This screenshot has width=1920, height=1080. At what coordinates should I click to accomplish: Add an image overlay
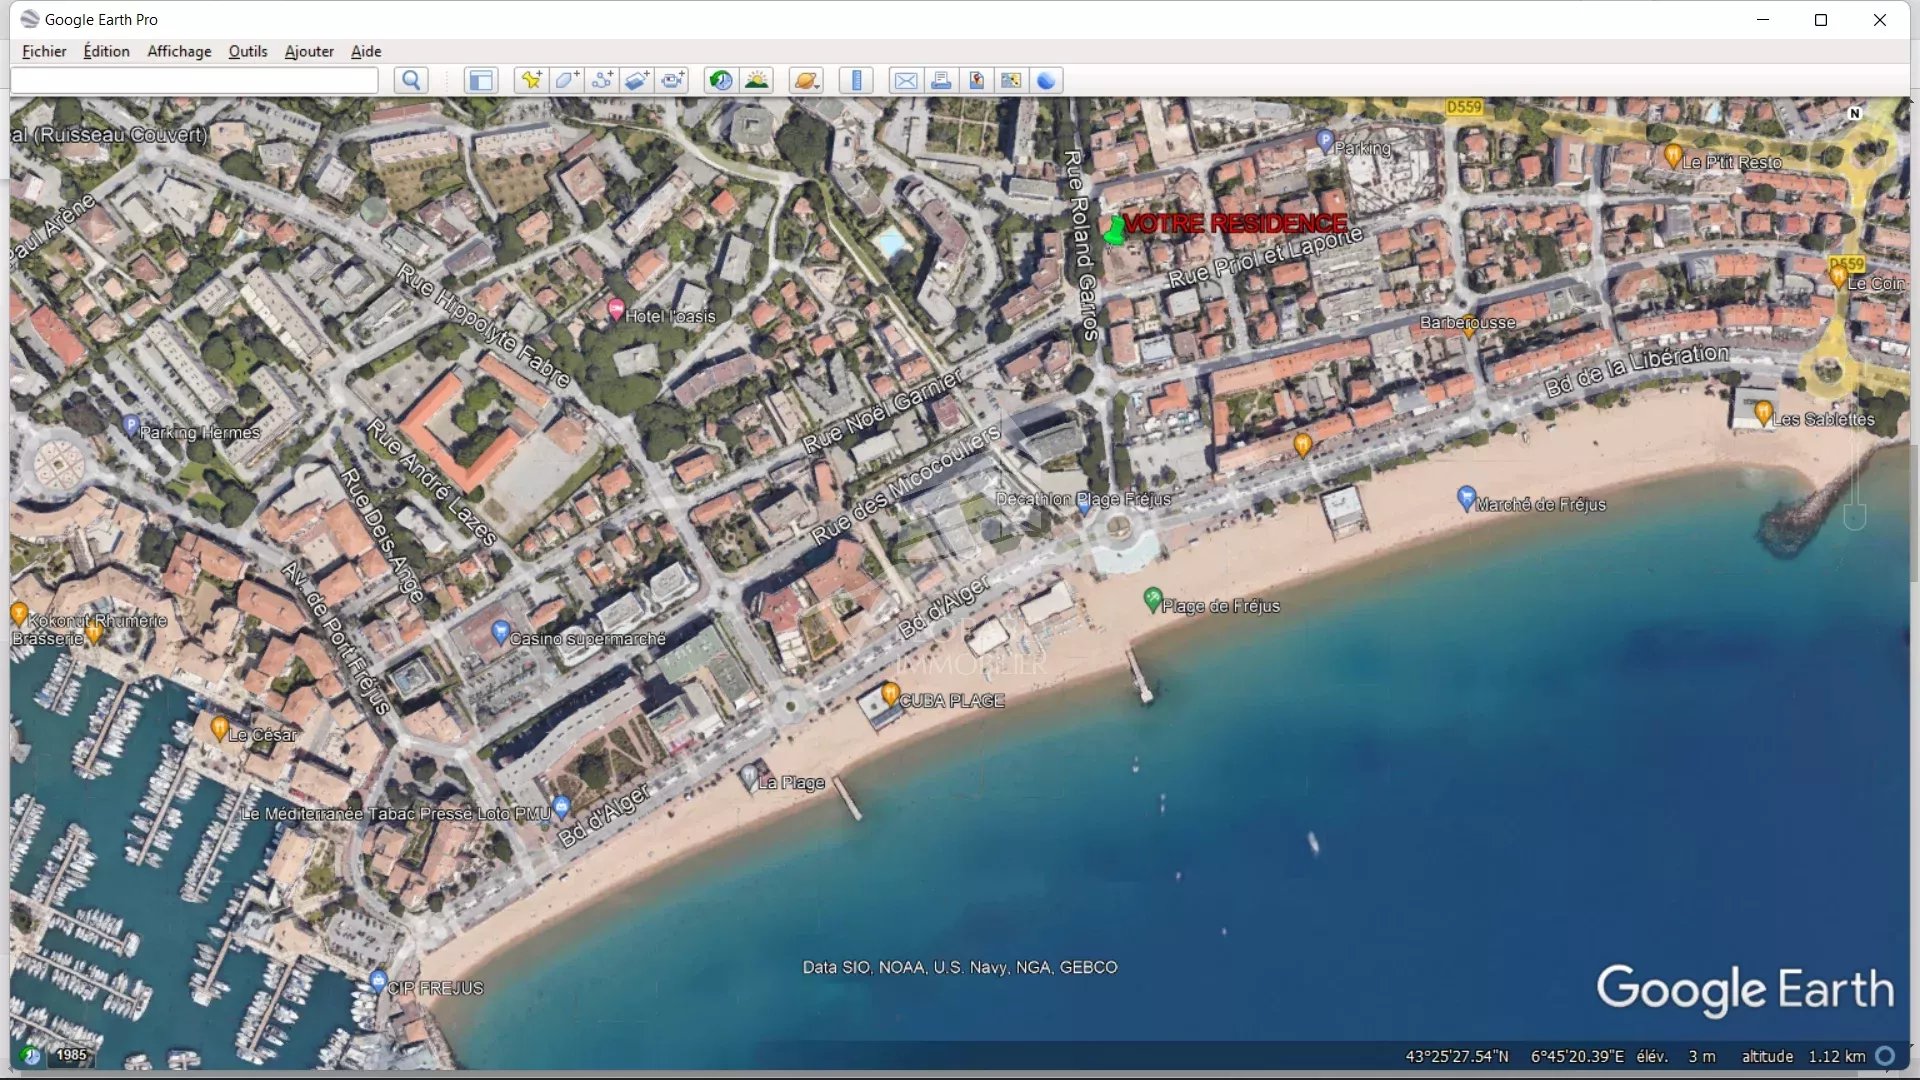click(x=637, y=81)
